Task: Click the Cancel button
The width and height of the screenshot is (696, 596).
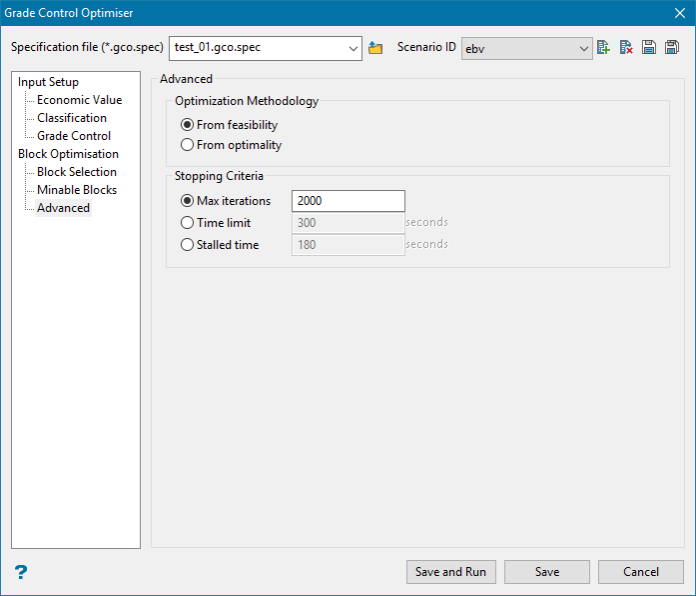Action: (x=641, y=572)
